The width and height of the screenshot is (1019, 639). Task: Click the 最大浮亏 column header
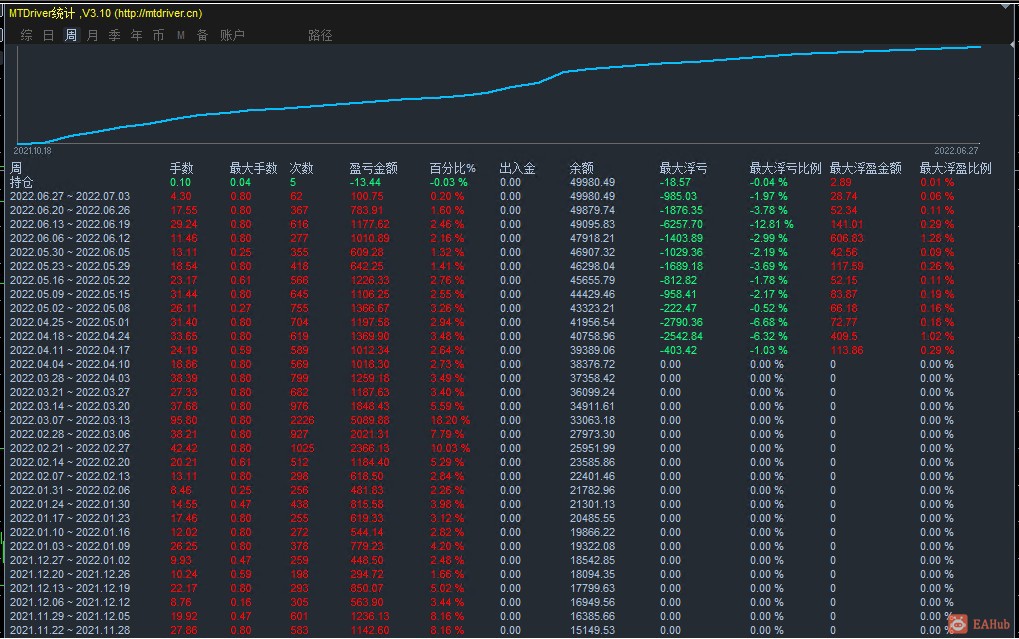tap(683, 168)
